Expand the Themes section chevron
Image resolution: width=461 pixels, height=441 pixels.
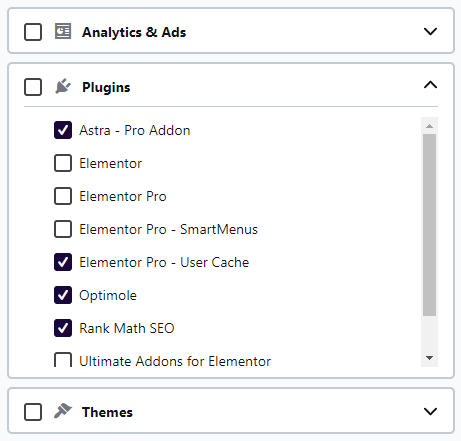[x=430, y=411]
